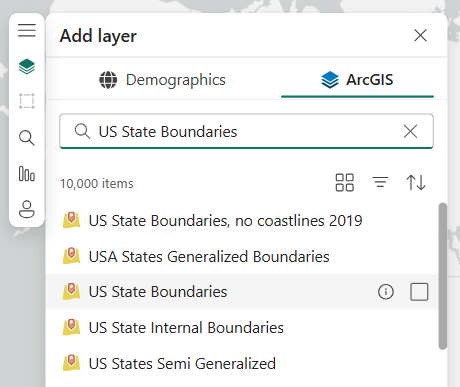Clear the US State Boundaries search text
The image size is (460, 387).
coord(410,131)
